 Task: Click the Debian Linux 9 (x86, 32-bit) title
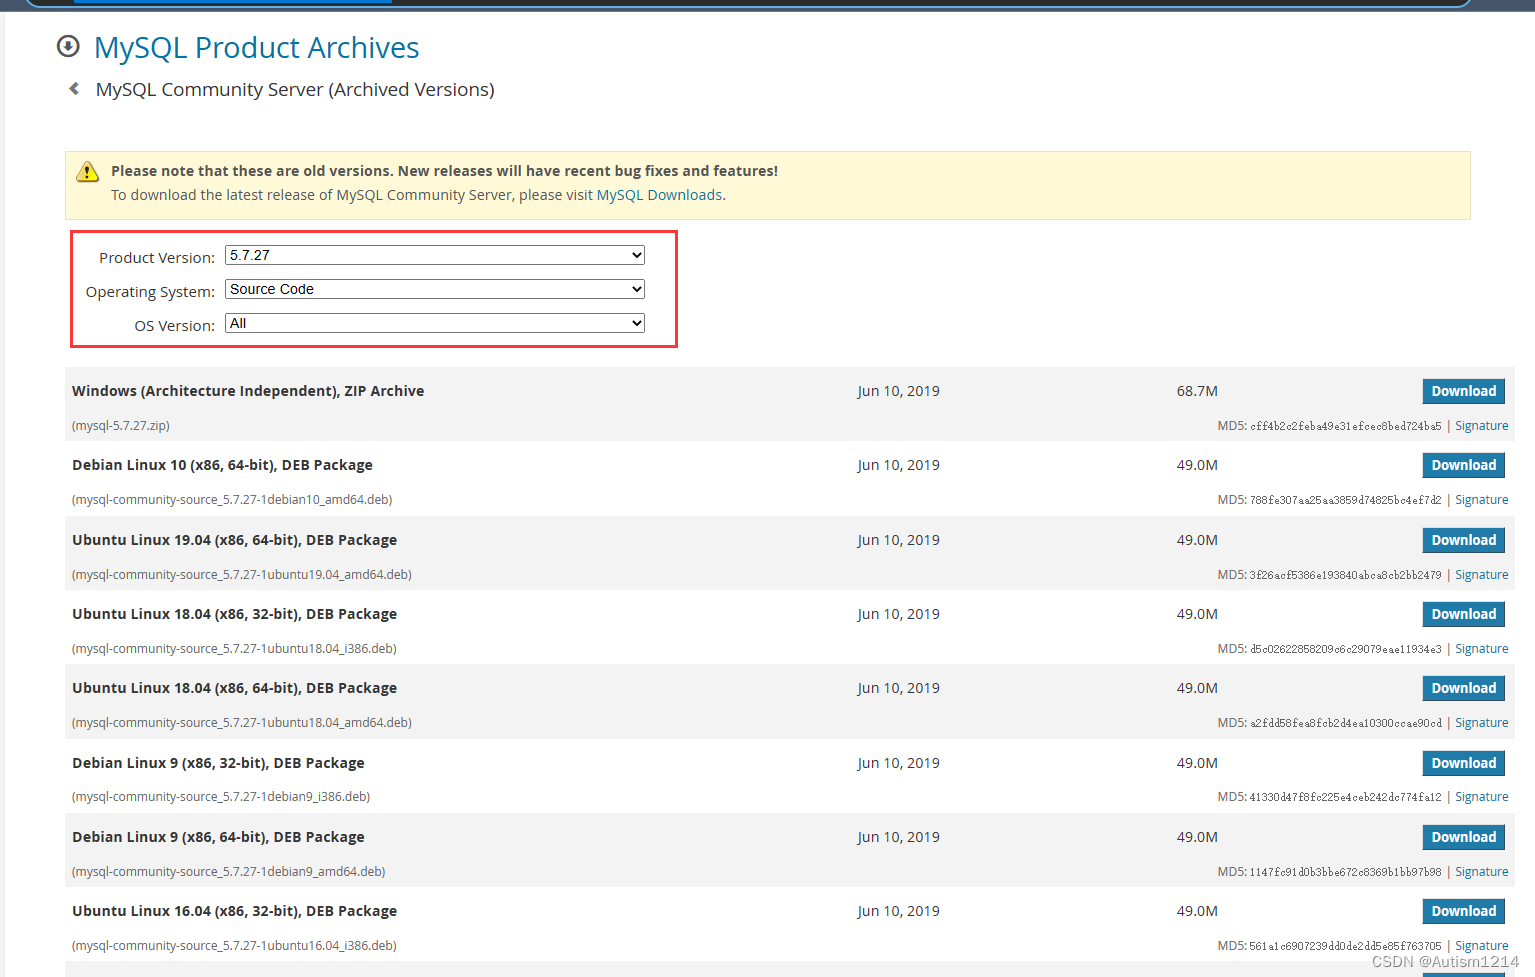click(x=218, y=763)
